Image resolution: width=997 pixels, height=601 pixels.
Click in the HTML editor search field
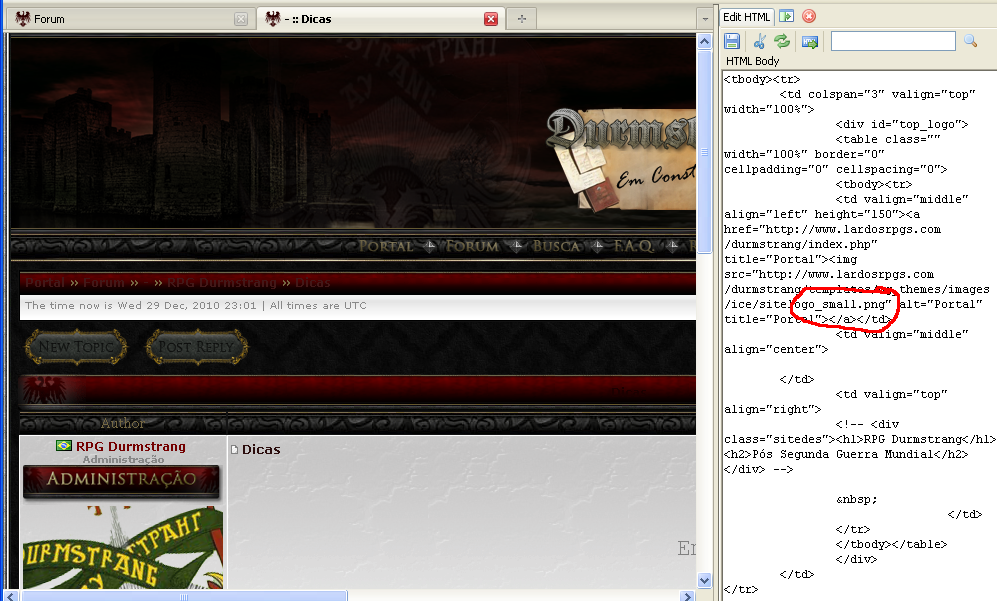pyautogui.click(x=892, y=41)
